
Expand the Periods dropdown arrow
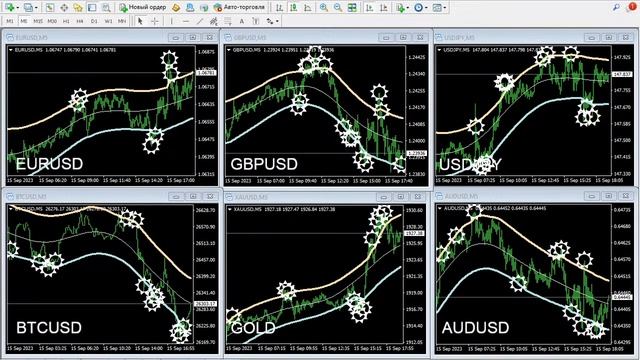(x=426, y=7)
